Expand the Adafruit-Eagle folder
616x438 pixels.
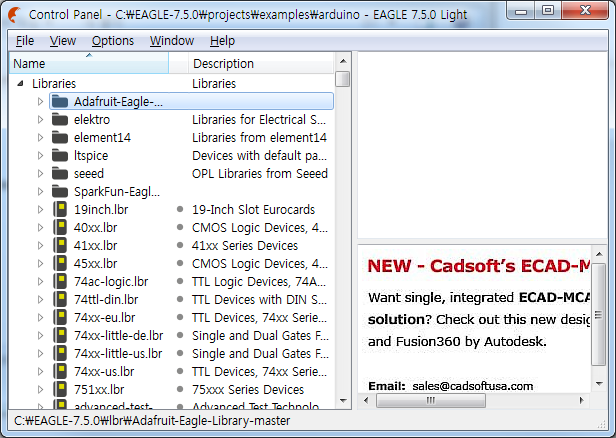tap(40, 101)
